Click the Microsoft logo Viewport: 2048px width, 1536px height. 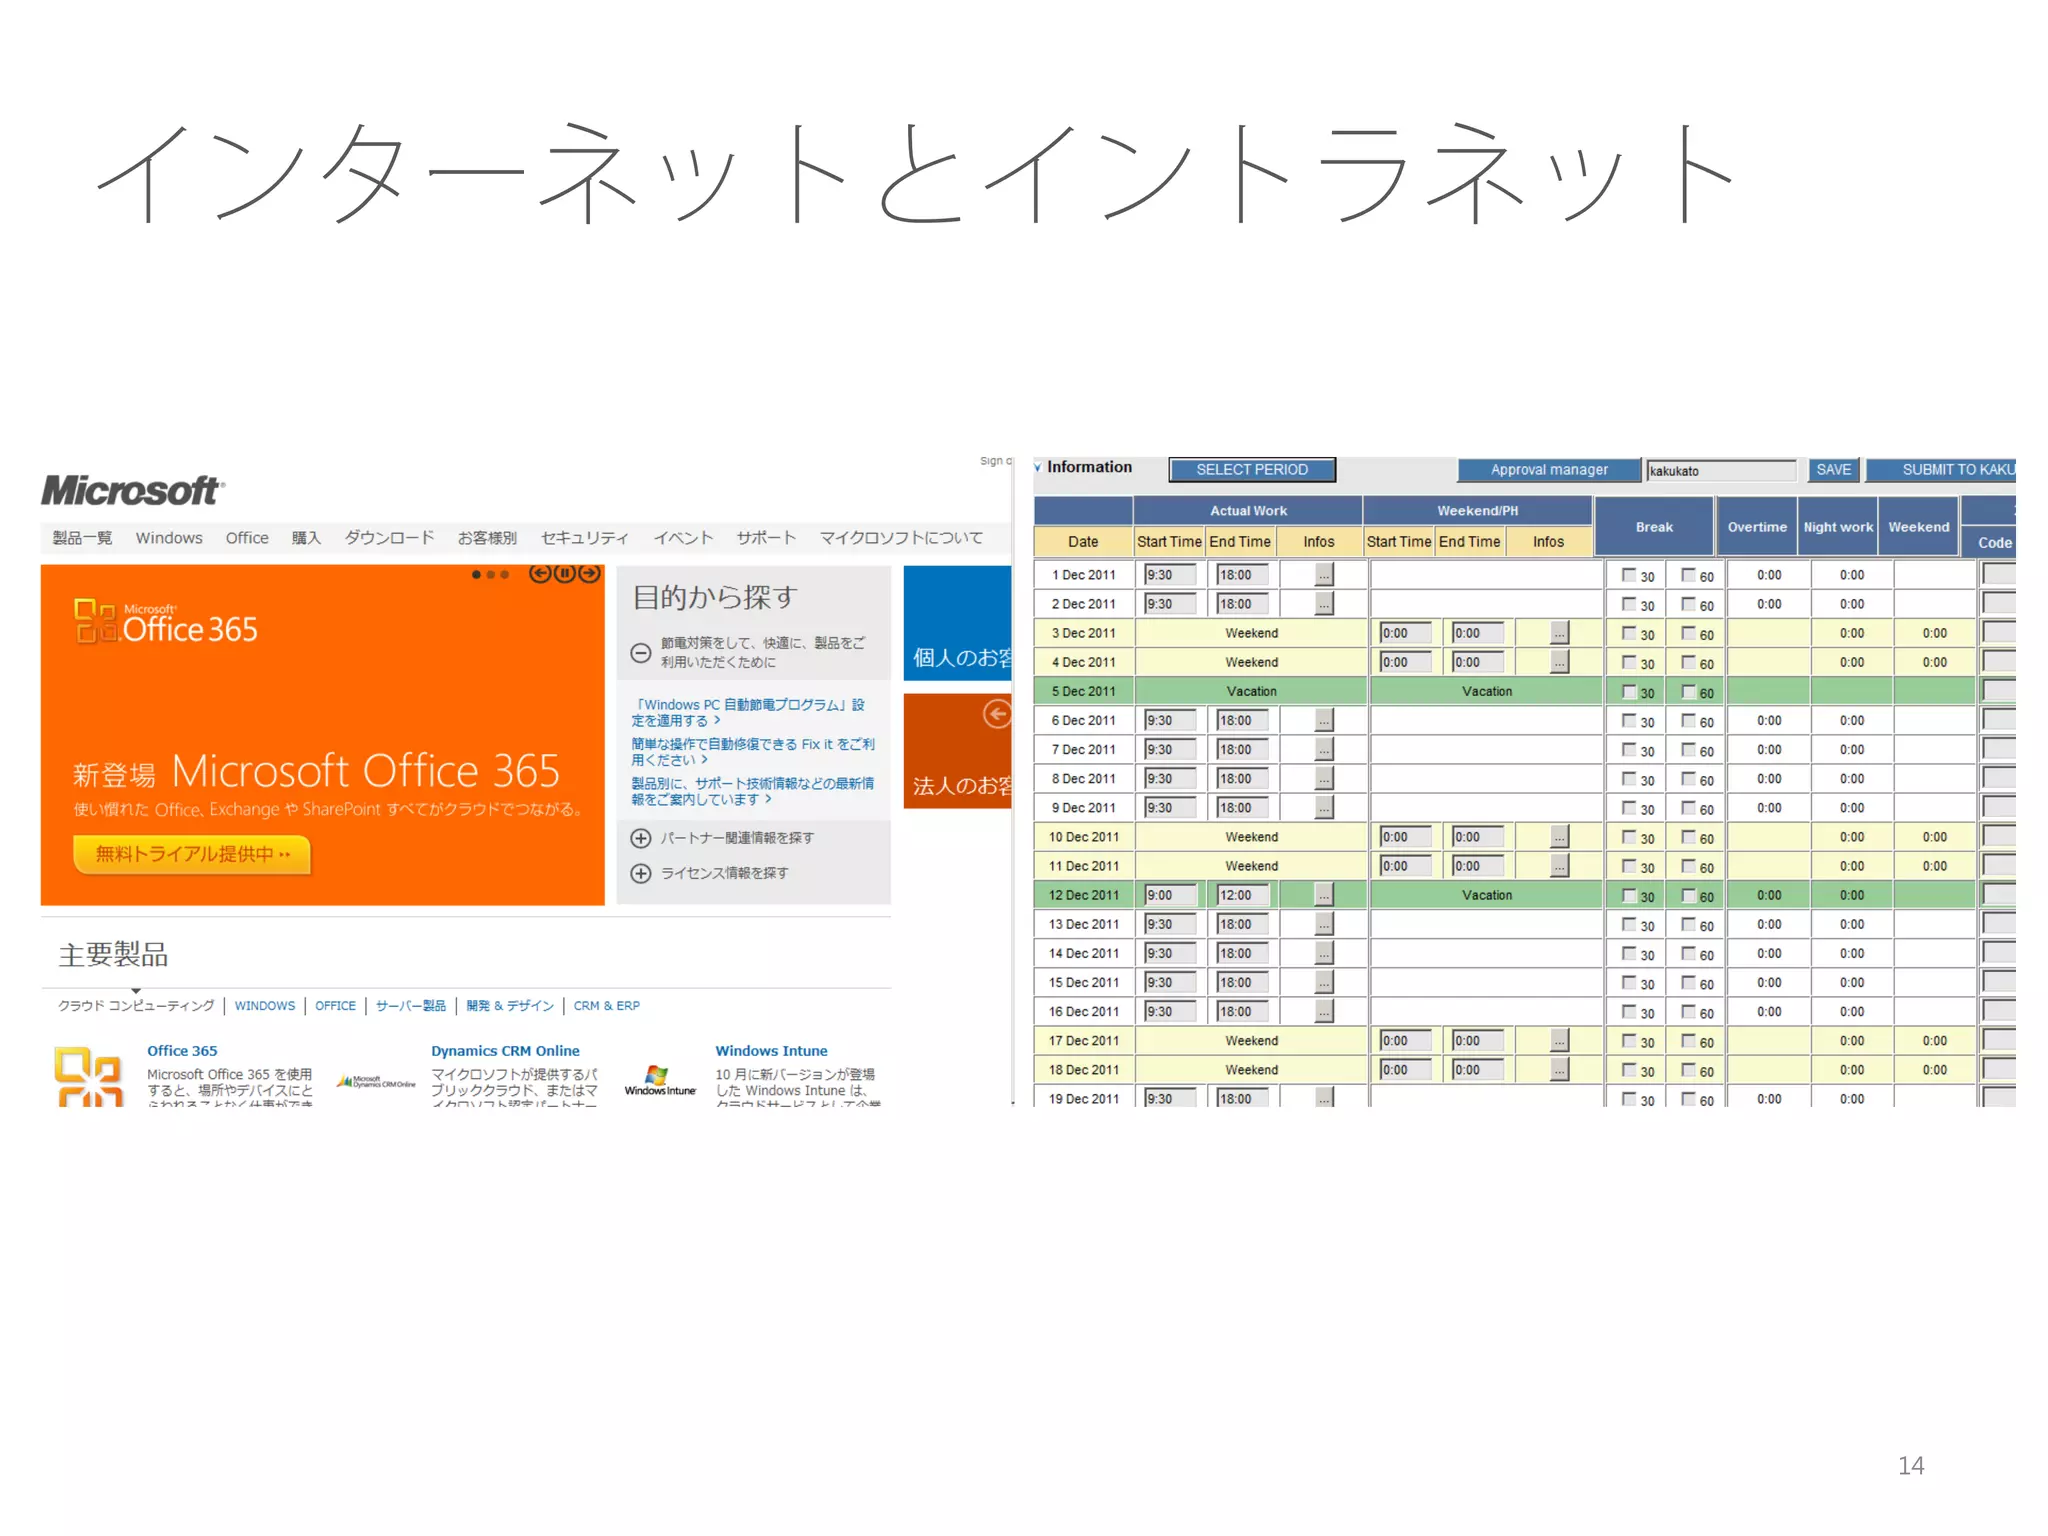pyautogui.click(x=131, y=491)
